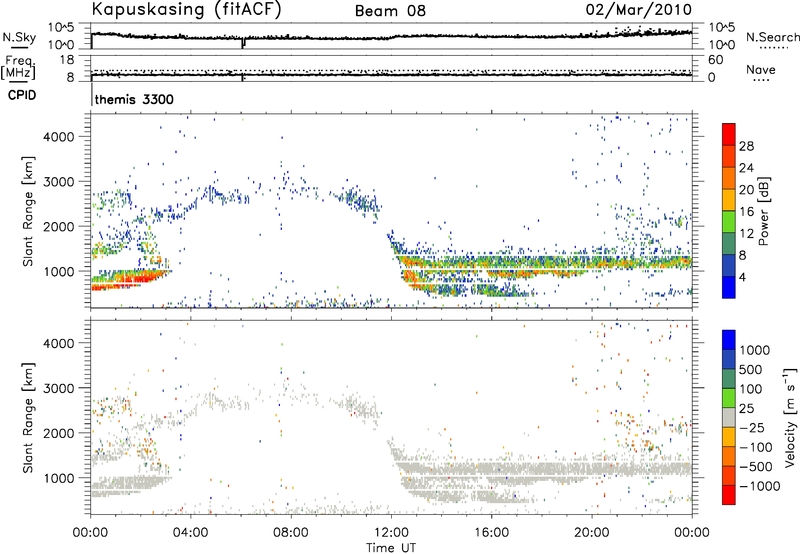Click the '1000' velocity colorbar tick
Image resolution: width=800 pixels, height=554 pixels.
(x=755, y=350)
